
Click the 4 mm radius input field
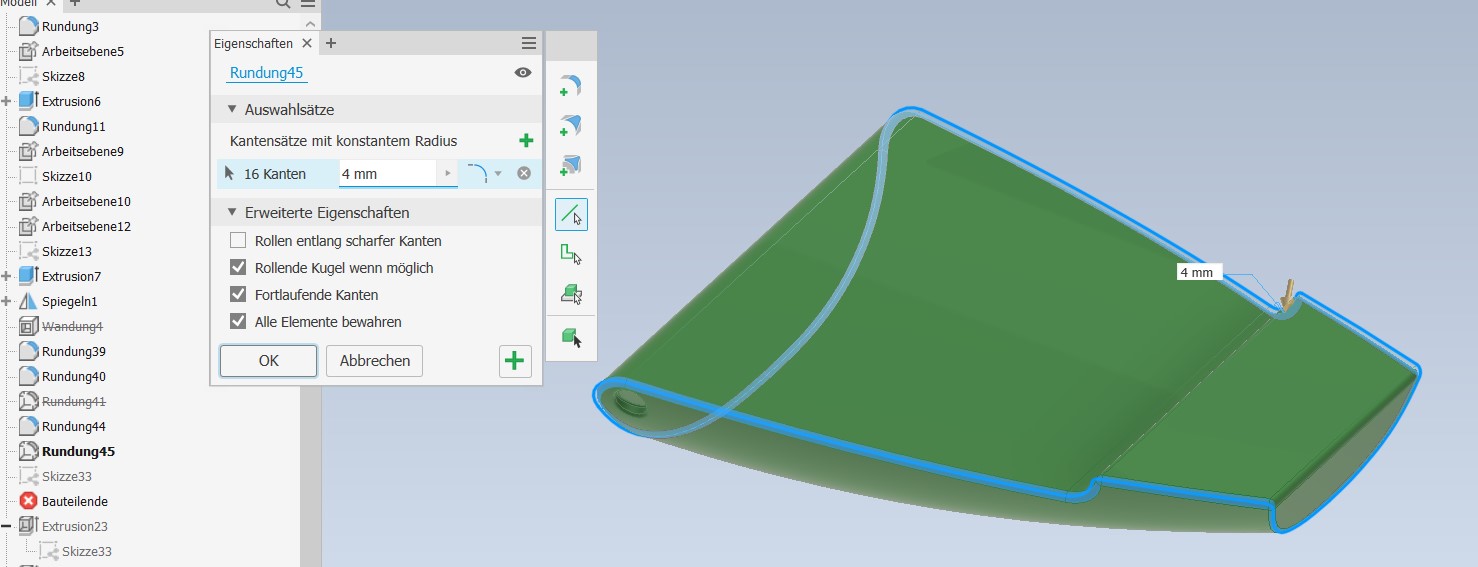(388, 173)
